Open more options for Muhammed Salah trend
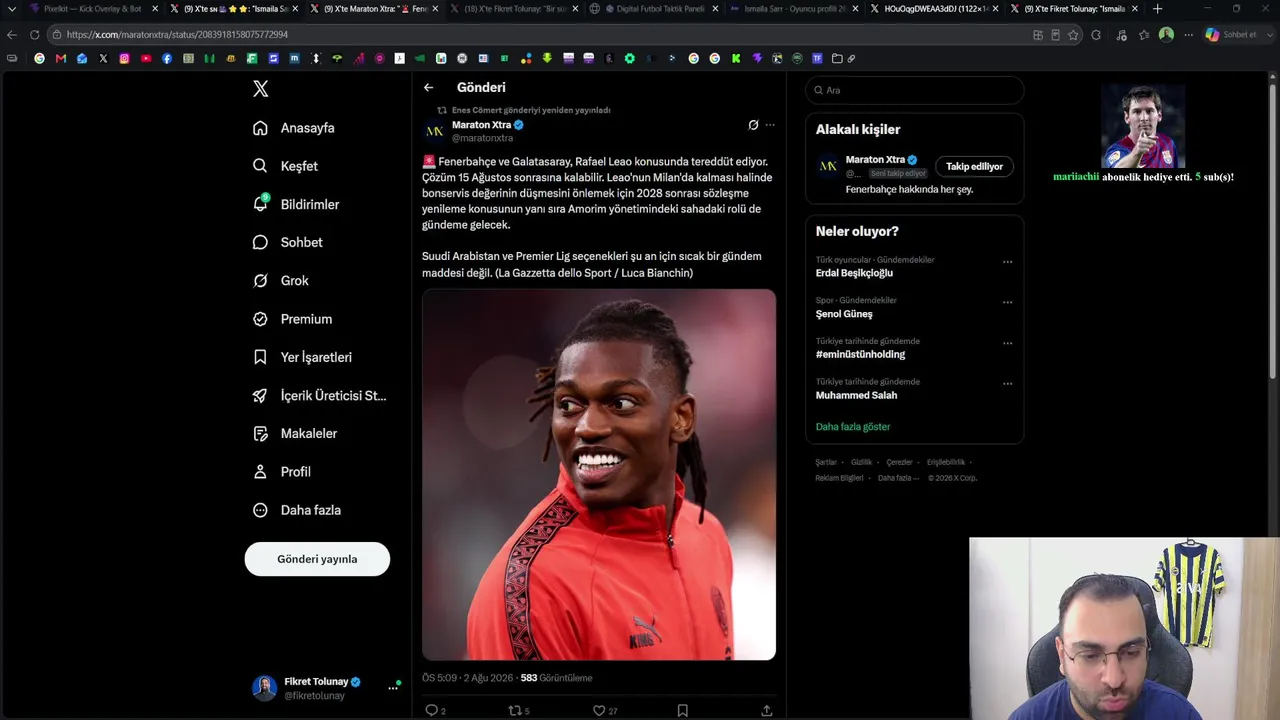 pyautogui.click(x=1007, y=384)
